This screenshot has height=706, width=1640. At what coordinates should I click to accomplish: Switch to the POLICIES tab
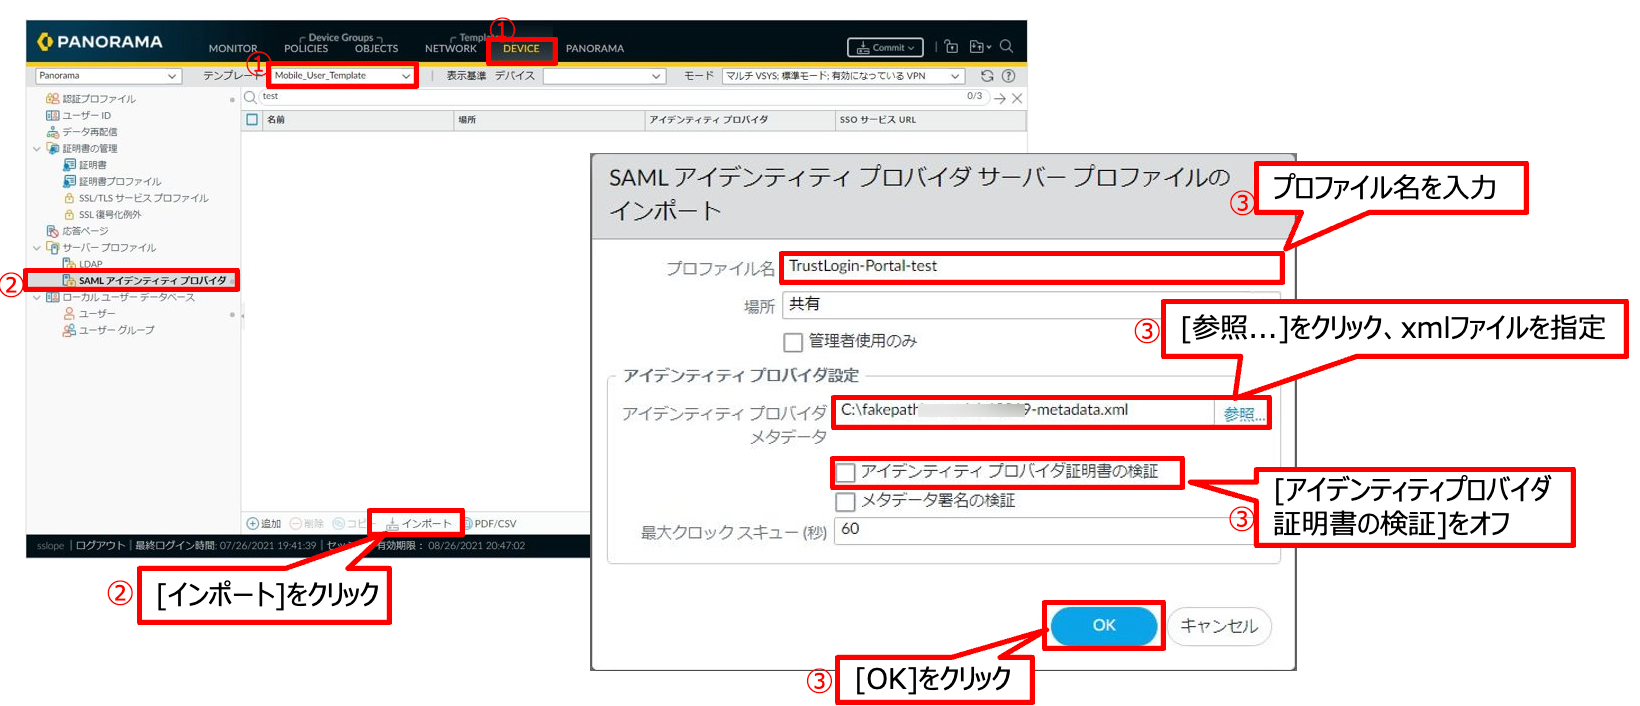tap(306, 48)
